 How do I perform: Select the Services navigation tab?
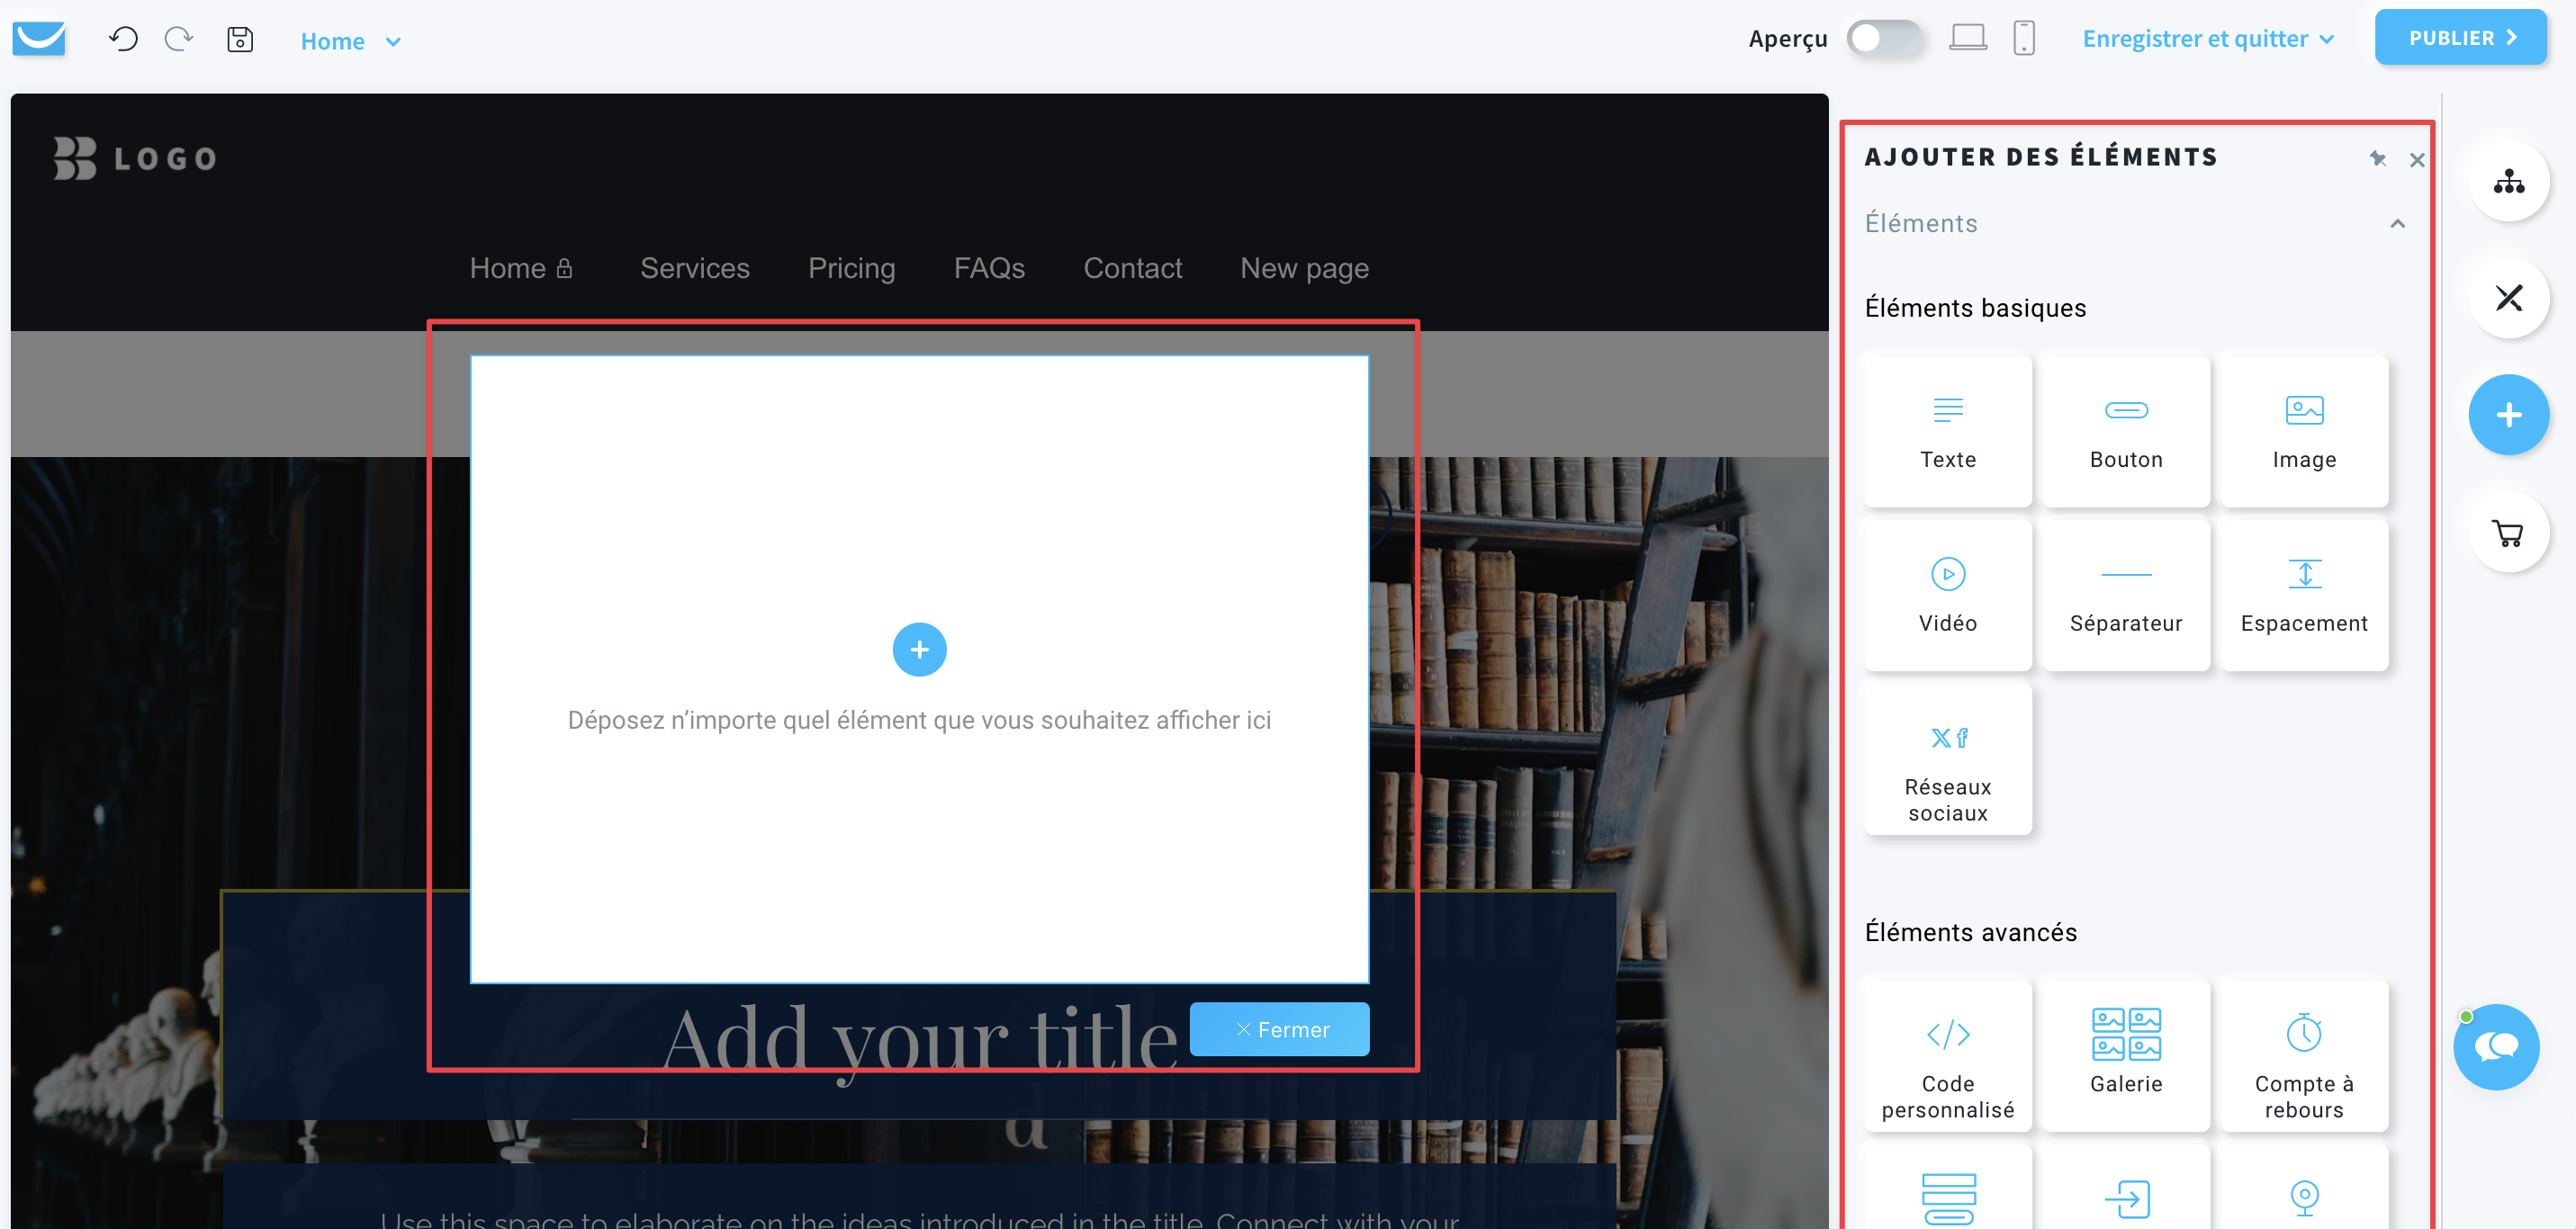(695, 266)
